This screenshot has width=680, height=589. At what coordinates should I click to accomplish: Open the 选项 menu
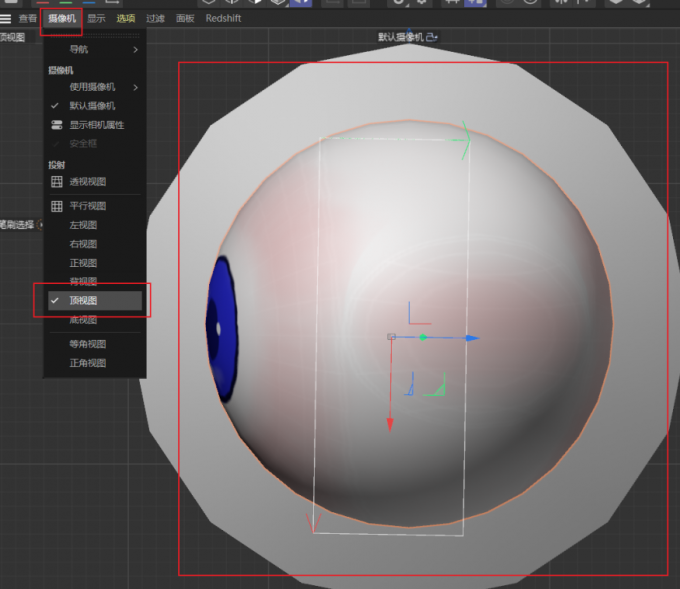point(126,19)
